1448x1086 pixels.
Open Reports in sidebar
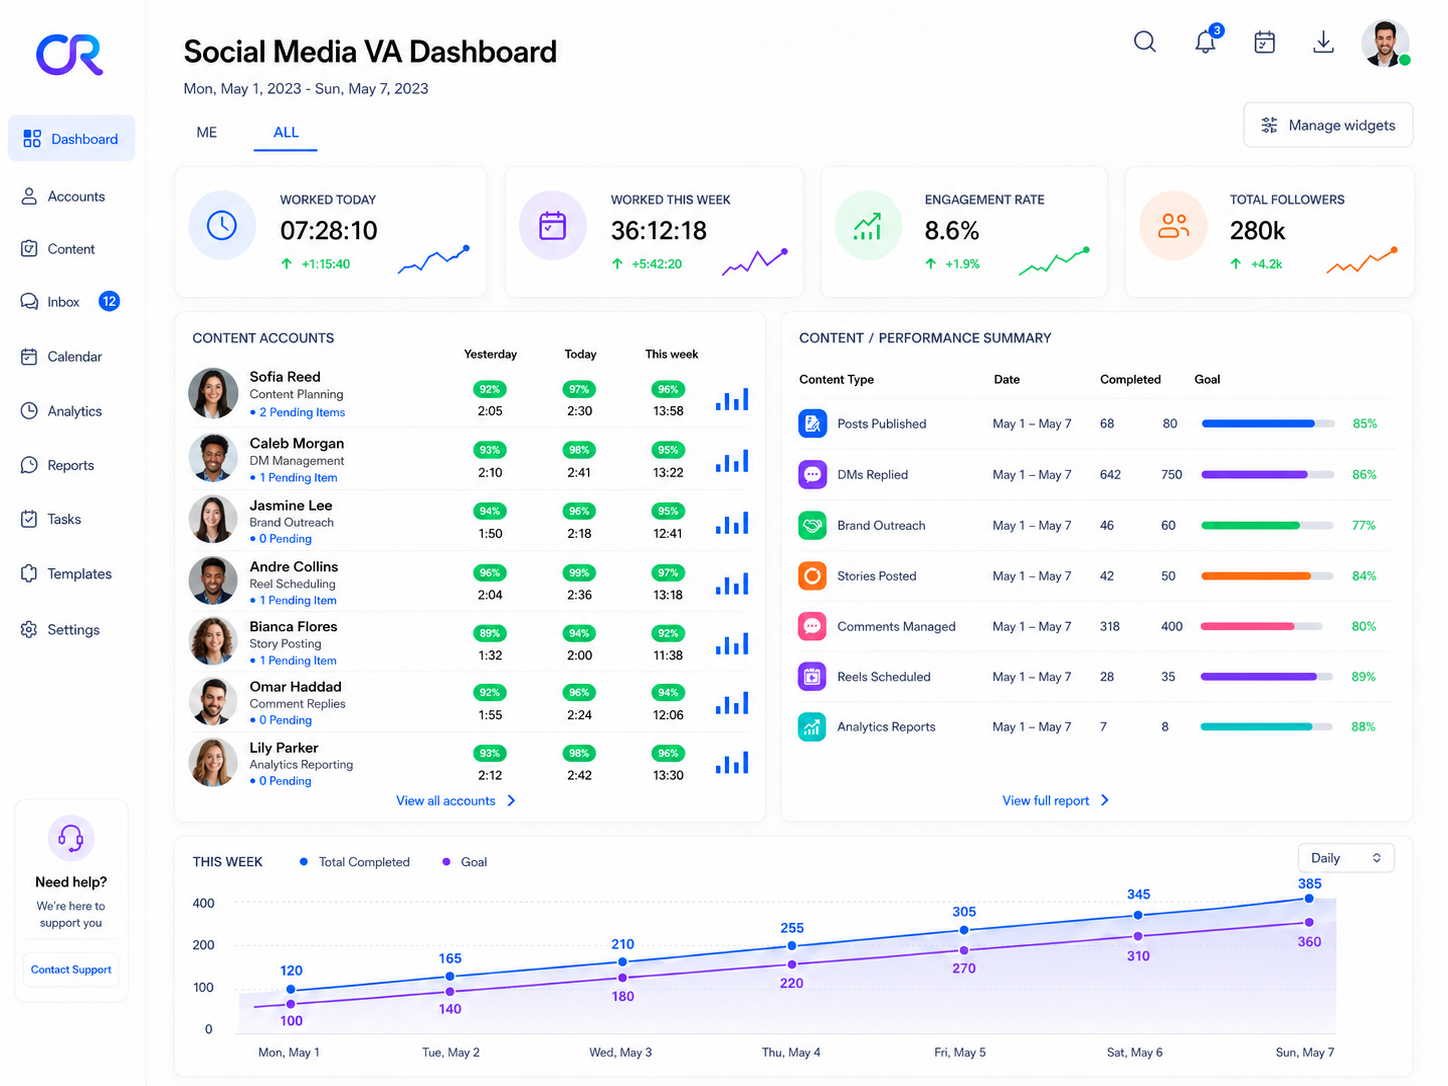(x=57, y=465)
